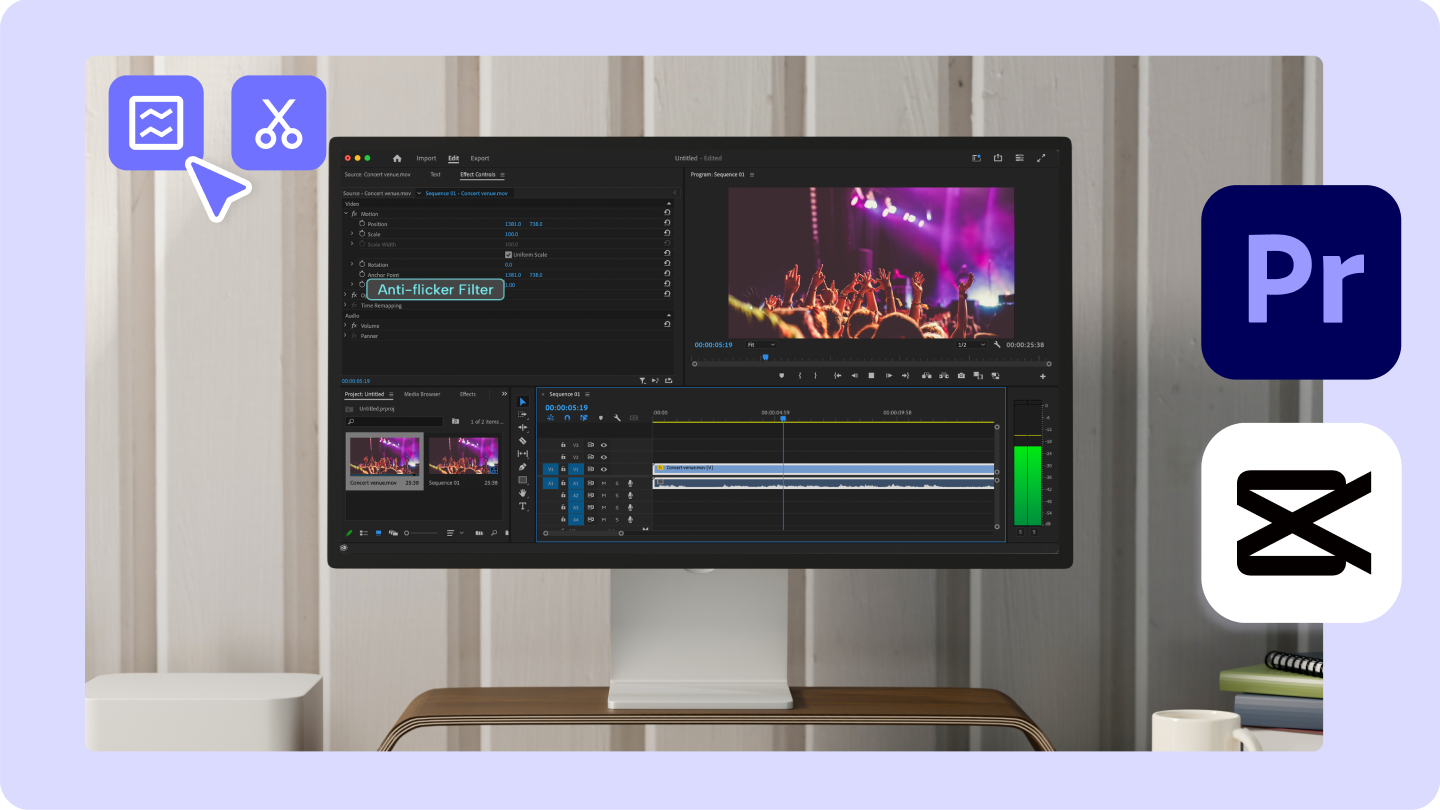Expand the Panner audio effect
The width and height of the screenshot is (1440, 810).
tap(346, 336)
